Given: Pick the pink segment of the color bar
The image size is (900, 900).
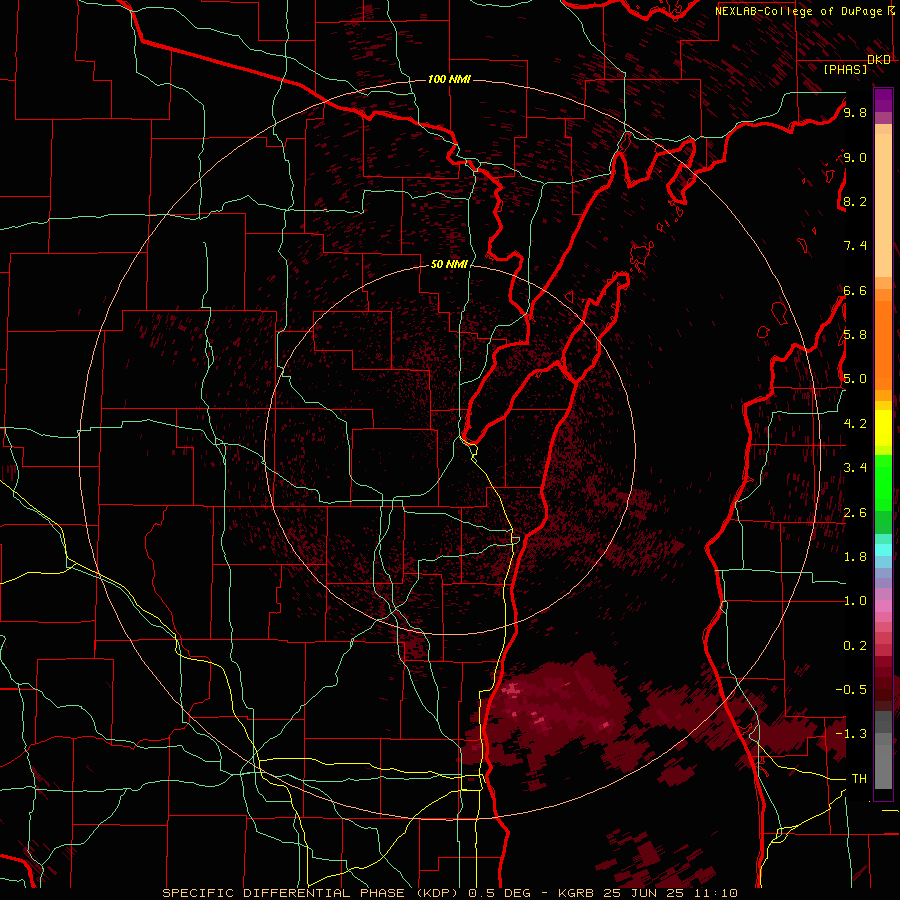Looking at the screenshot, I should [x=883, y=606].
